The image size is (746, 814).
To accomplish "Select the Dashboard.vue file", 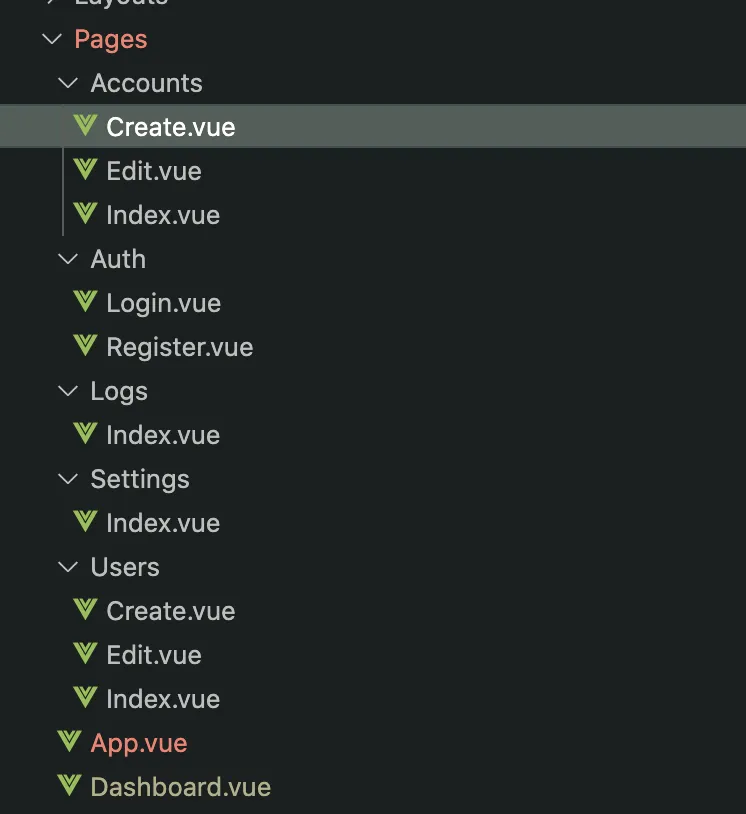I will (x=180, y=787).
